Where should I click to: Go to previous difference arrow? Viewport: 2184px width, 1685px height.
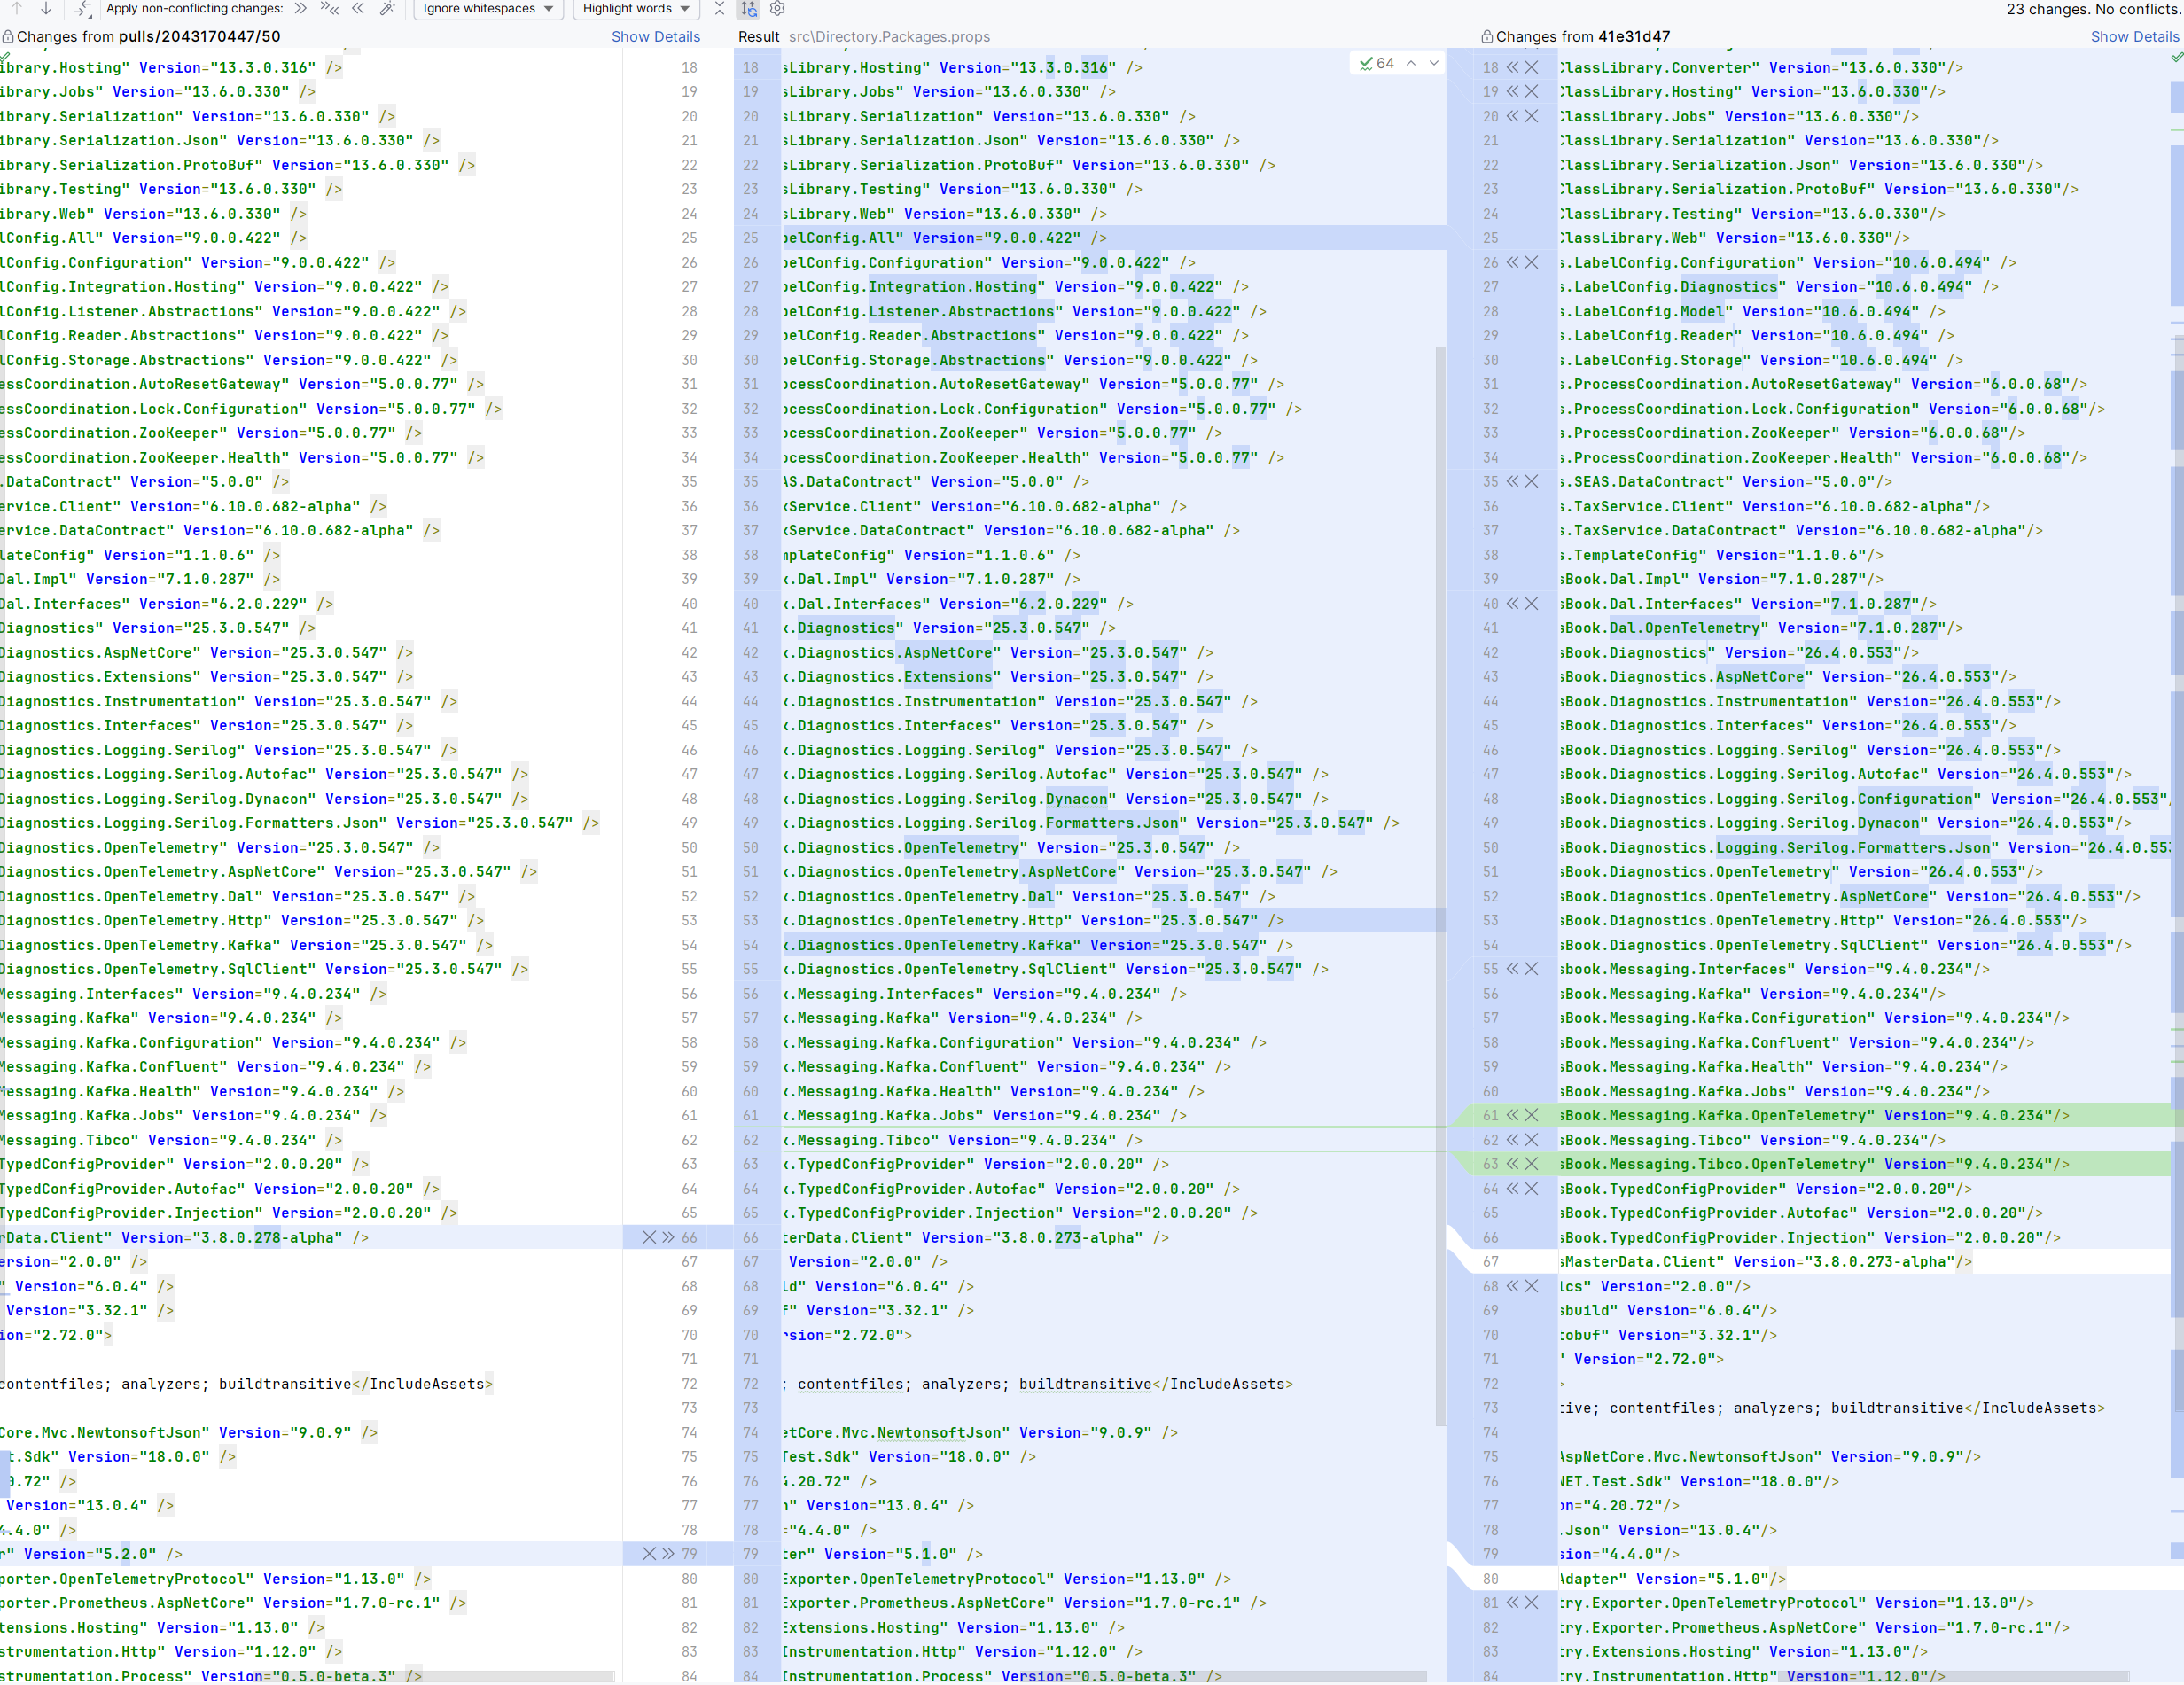click(17, 8)
